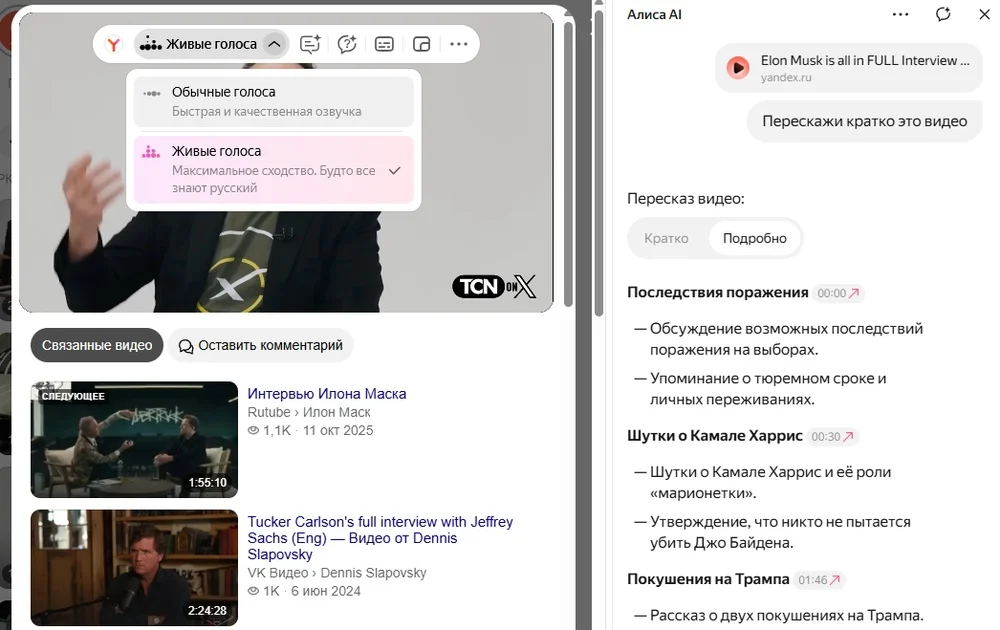Jump to timestamp 01:46 Покушения на Трампа
The width and height of the screenshot is (1000, 630).
819,580
